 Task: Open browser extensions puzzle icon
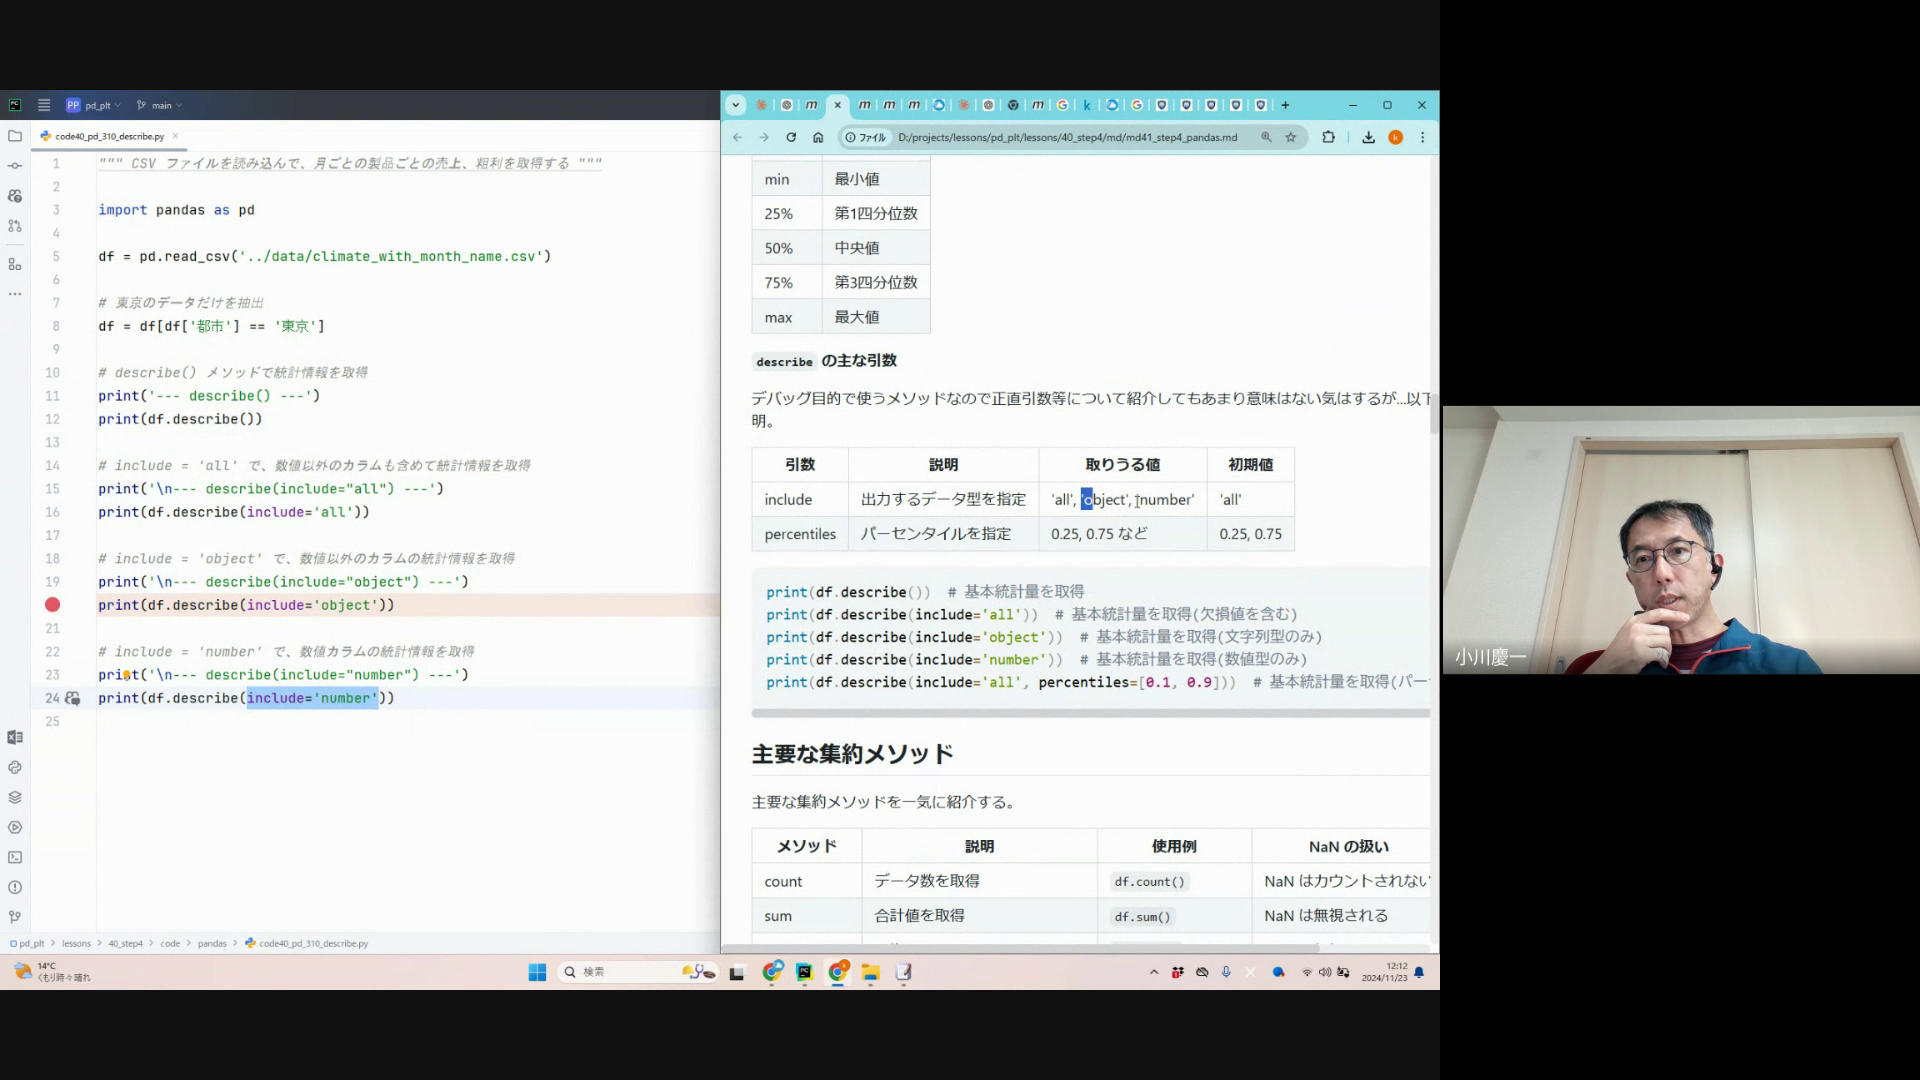pyautogui.click(x=1328, y=137)
